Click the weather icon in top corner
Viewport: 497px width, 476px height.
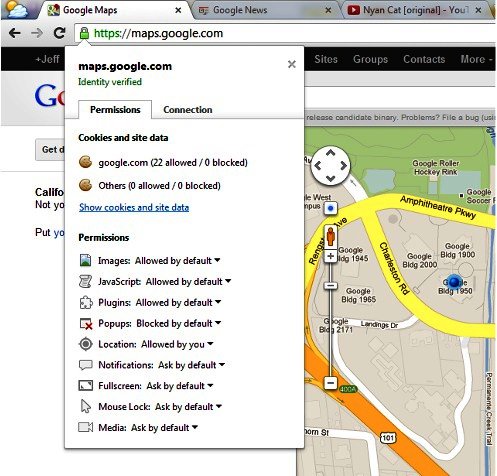tap(17, 9)
